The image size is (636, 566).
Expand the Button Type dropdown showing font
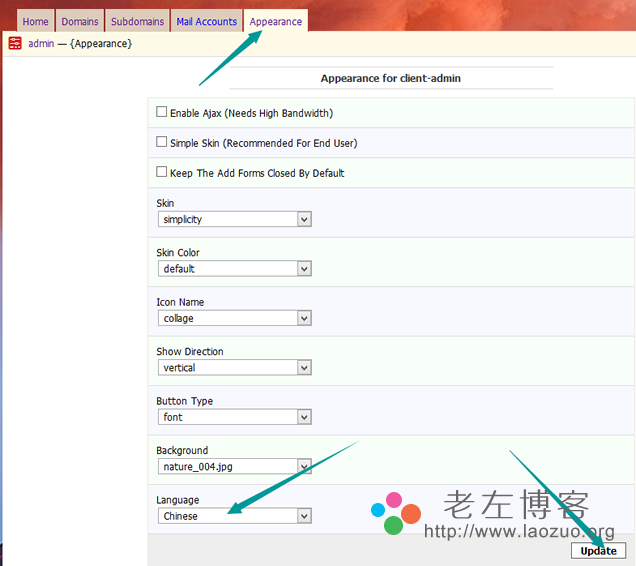click(235, 417)
